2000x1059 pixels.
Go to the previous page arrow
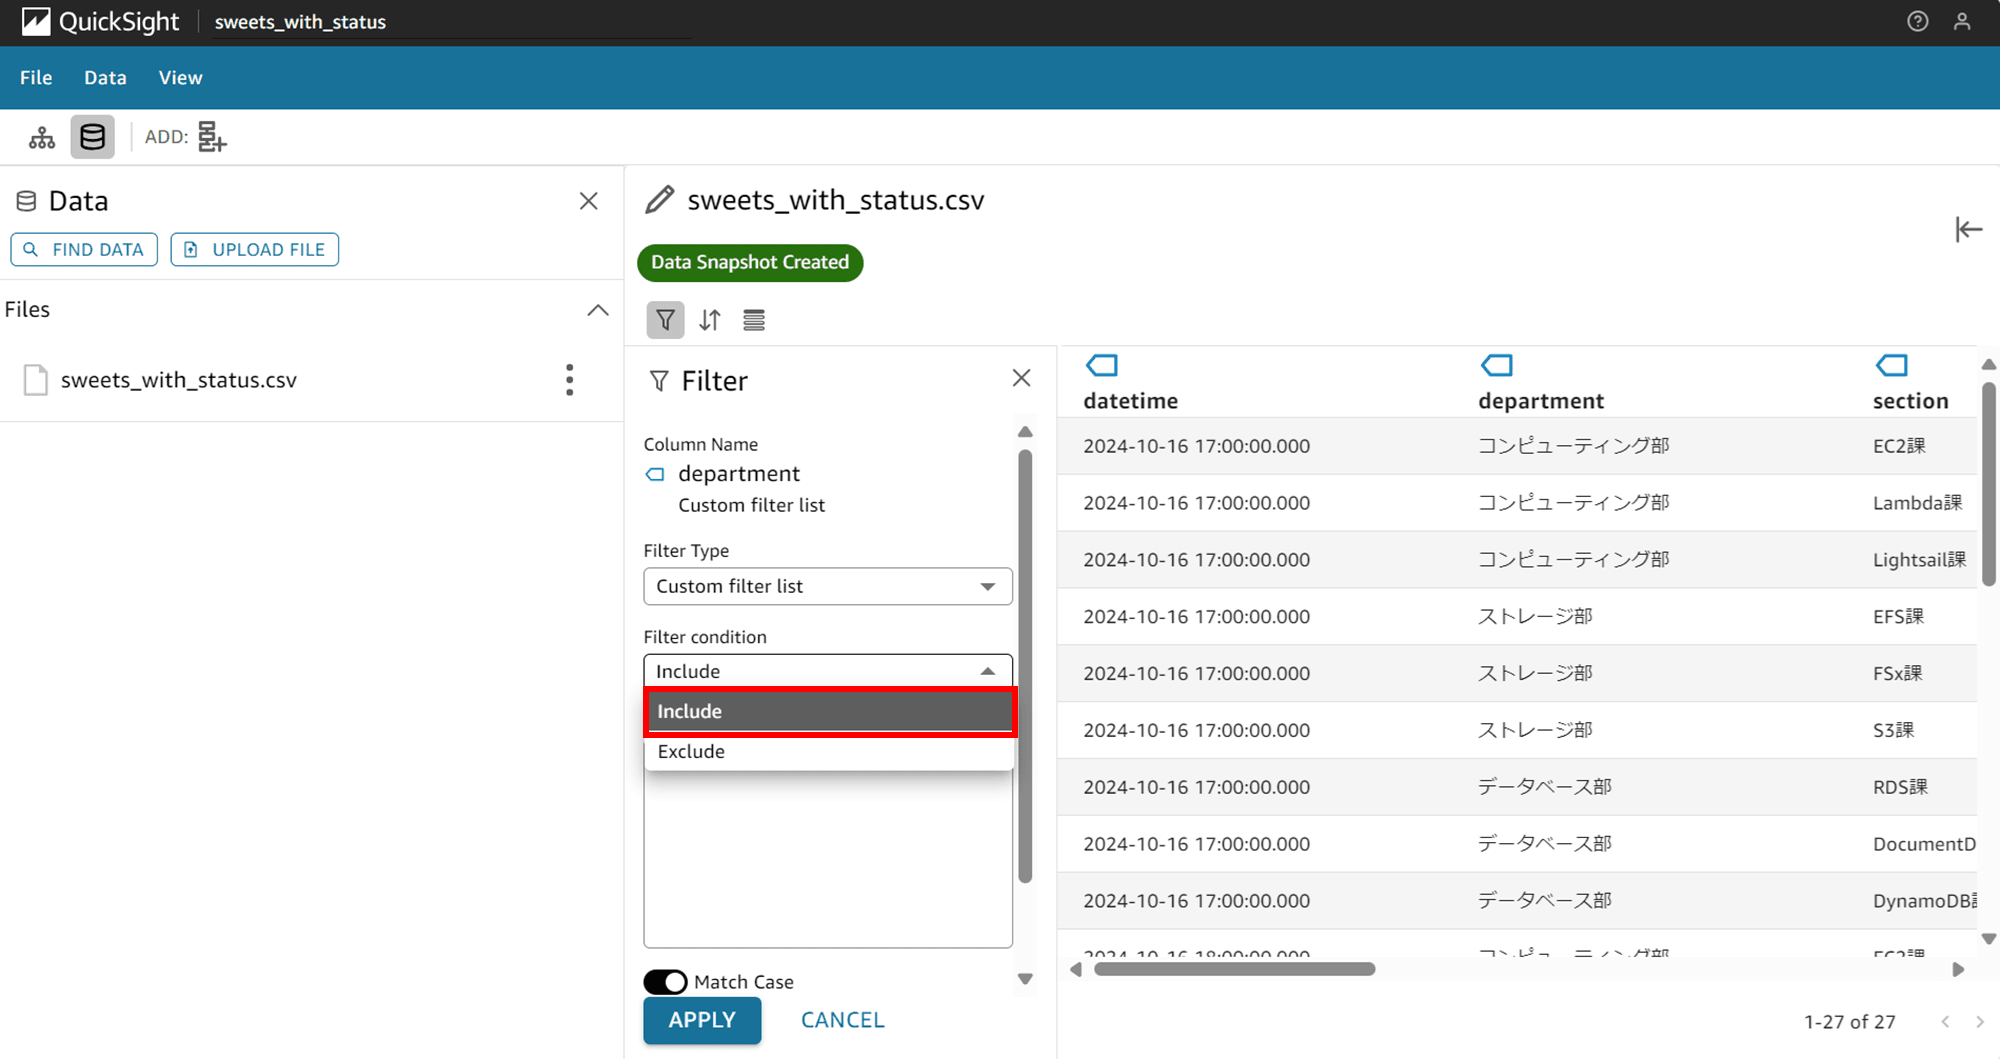1945,1022
